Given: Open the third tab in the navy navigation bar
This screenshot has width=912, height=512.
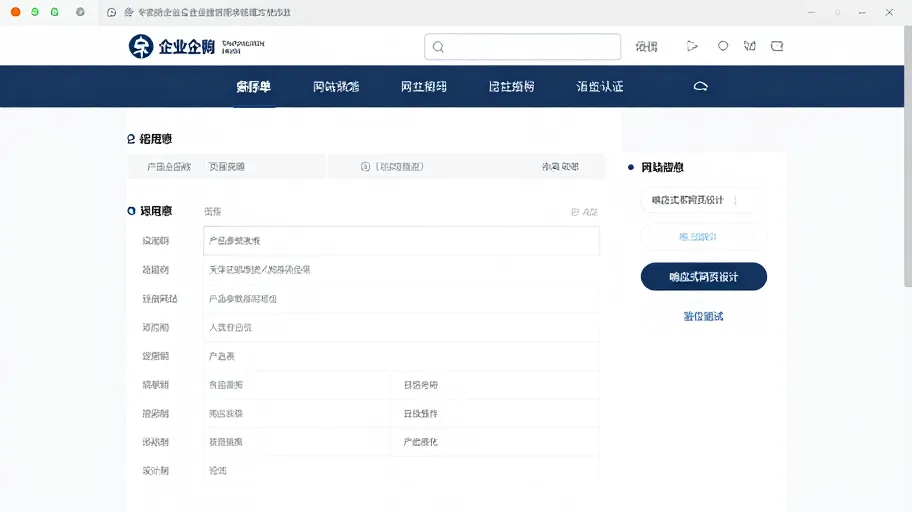Looking at the screenshot, I should (423, 87).
